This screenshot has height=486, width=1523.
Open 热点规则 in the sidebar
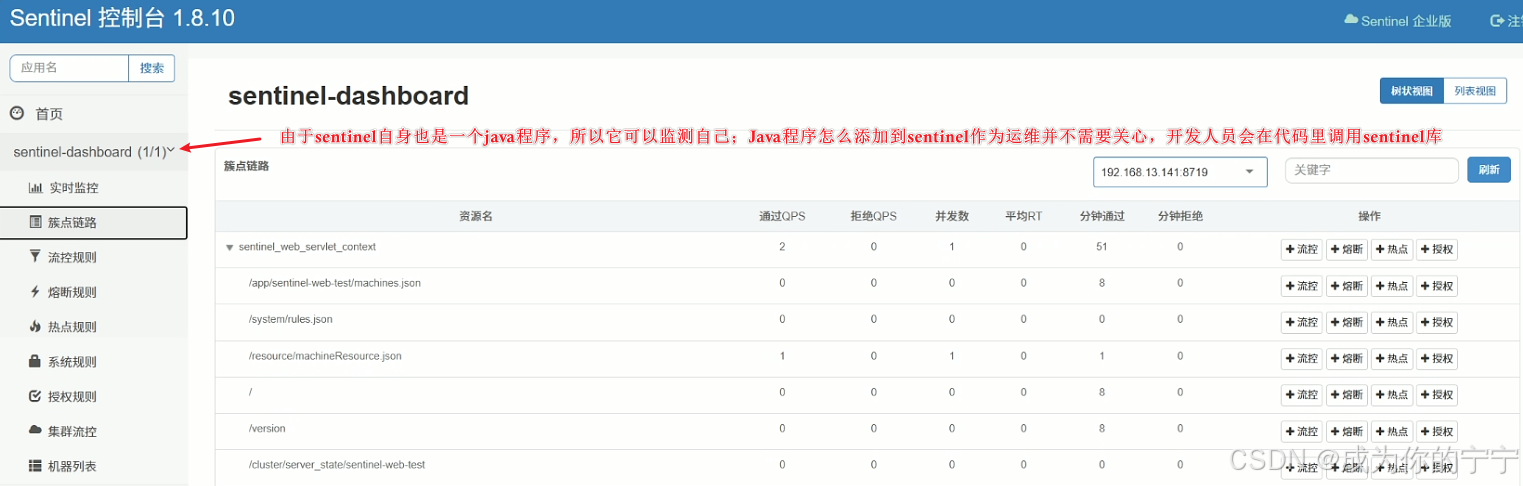(73, 327)
